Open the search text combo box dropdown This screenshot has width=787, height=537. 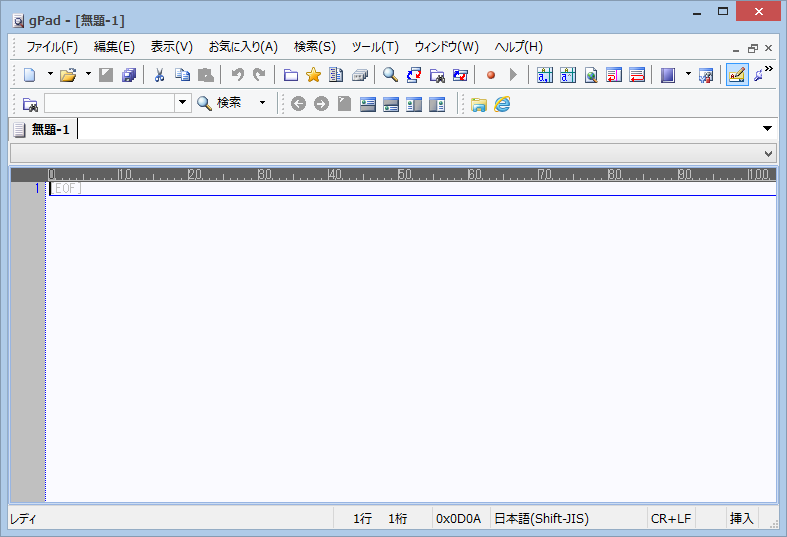pos(183,103)
